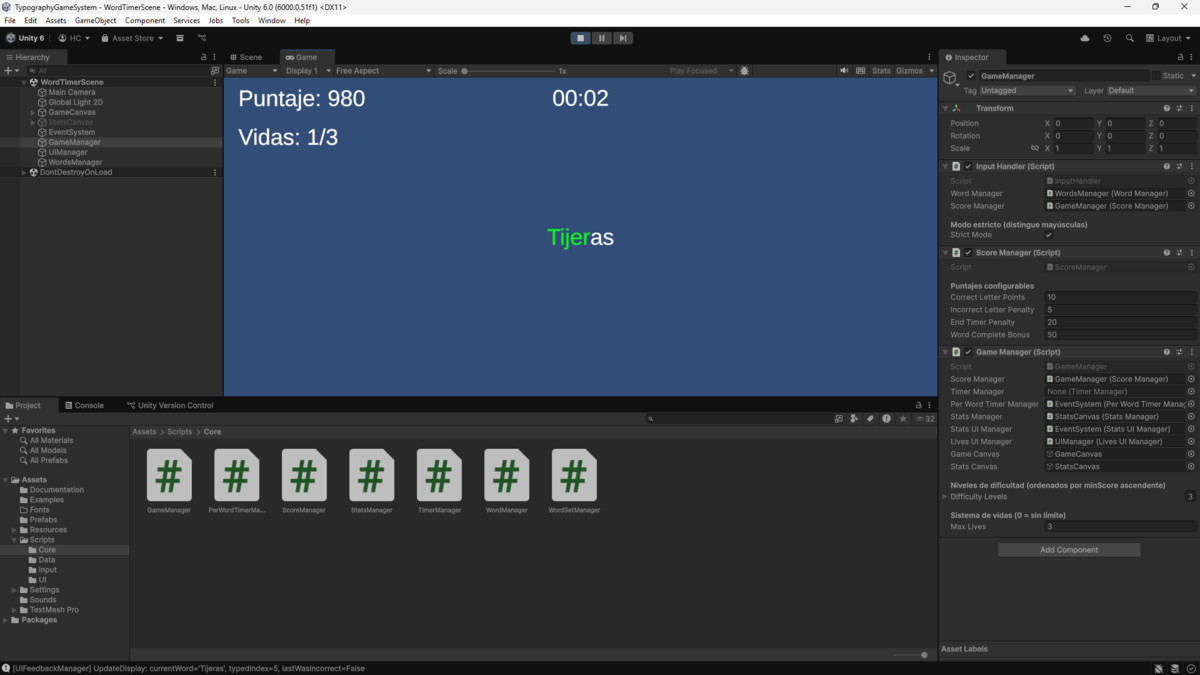Viewport: 1200px width, 675px height.
Task: Lock the Hierarchy panel
Action: pyautogui.click(x=204, y=57)
